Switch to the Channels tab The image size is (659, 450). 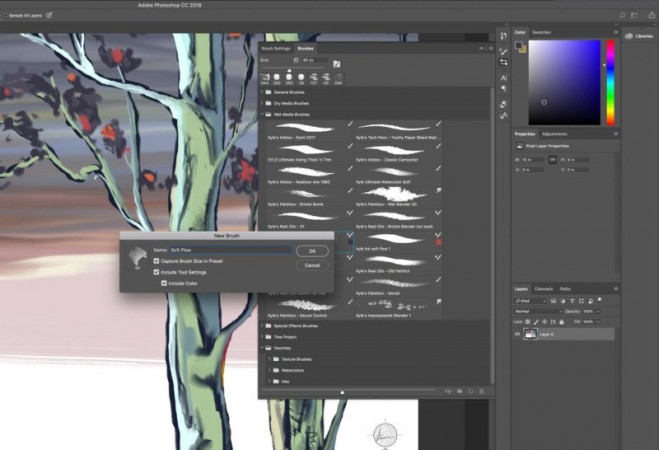tap(543, 289)
